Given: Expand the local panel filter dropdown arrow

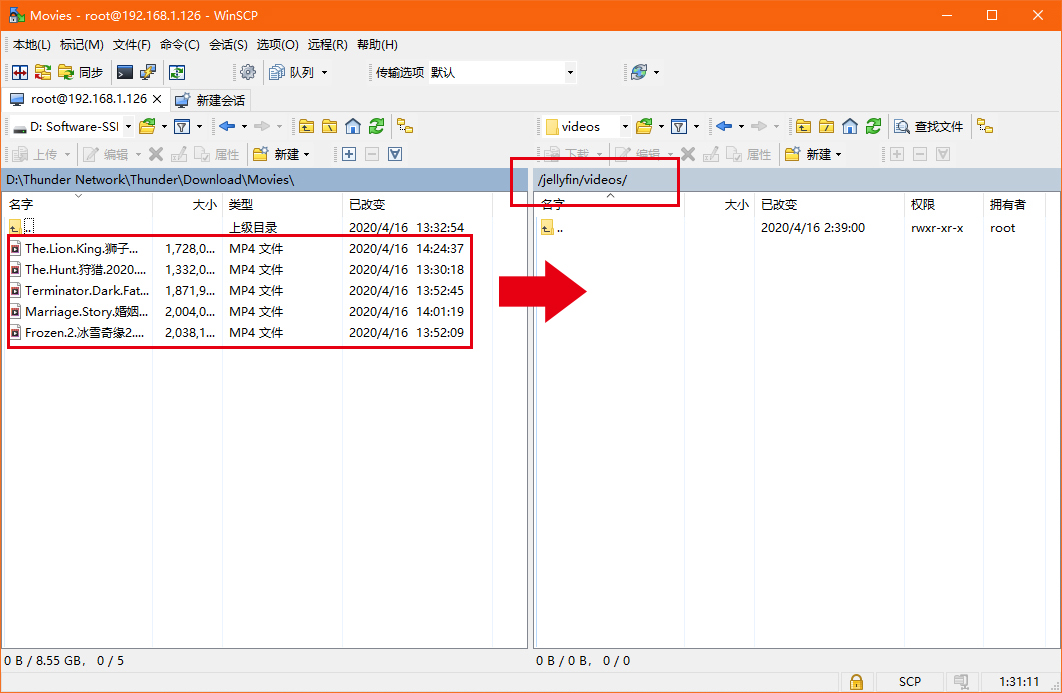Looking at the screenshot, I should pyautogui.click(x=199, y=127).
